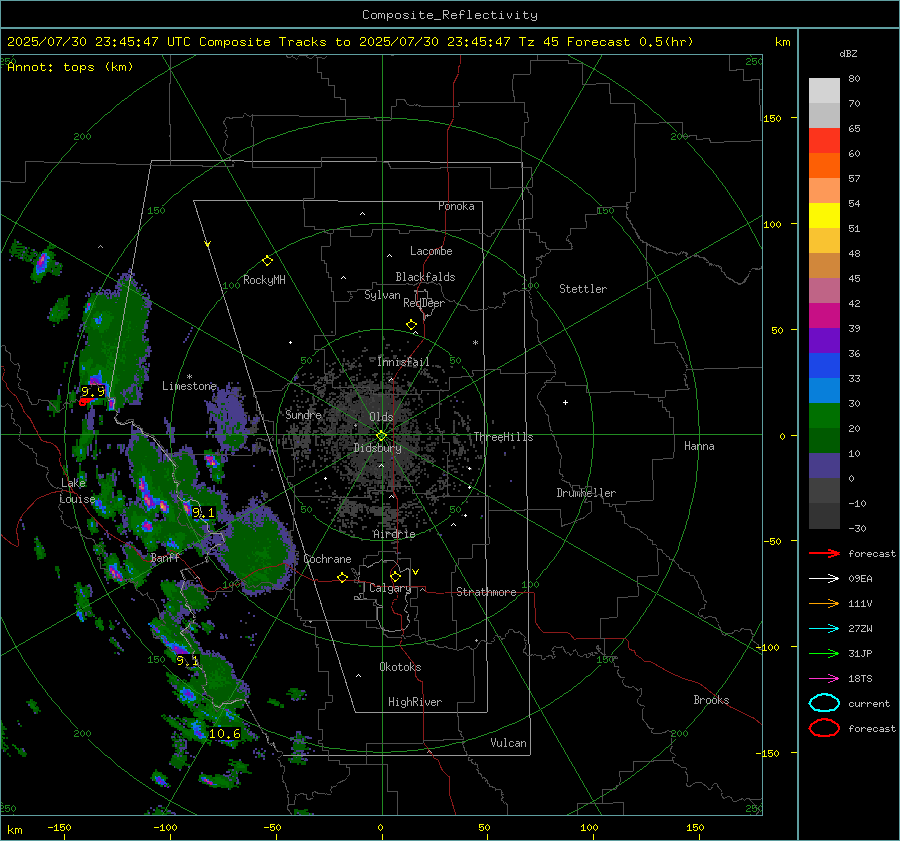
Task: Click the RedDeer city label
Action: (x=424, y=303)
